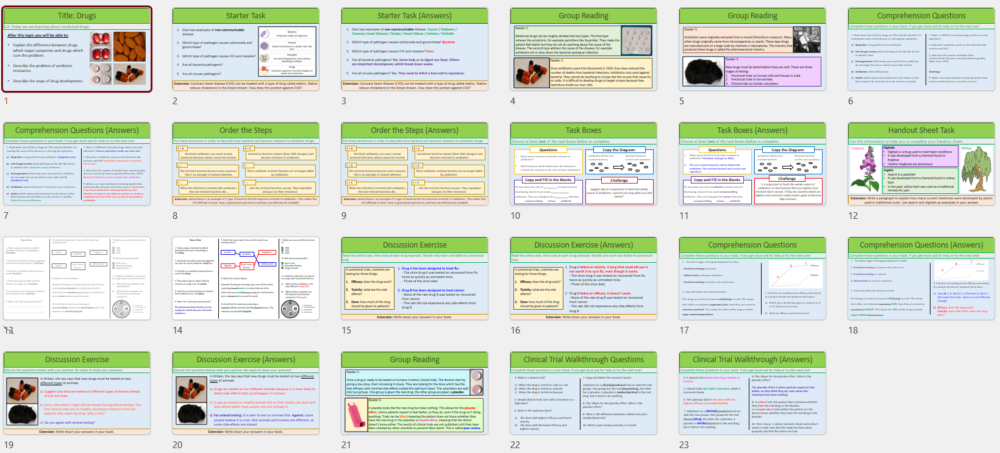Select slide 13 blank handout worksheet thumbnail
This screenshot has height=453, width=1000.
tap(77, 278)
